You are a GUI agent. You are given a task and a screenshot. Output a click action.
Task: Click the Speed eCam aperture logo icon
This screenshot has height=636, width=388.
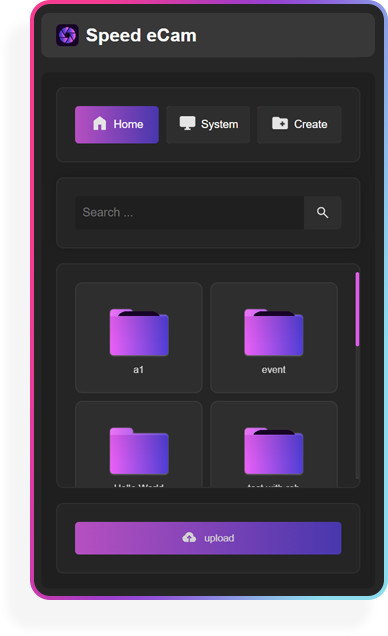point(67,35)
